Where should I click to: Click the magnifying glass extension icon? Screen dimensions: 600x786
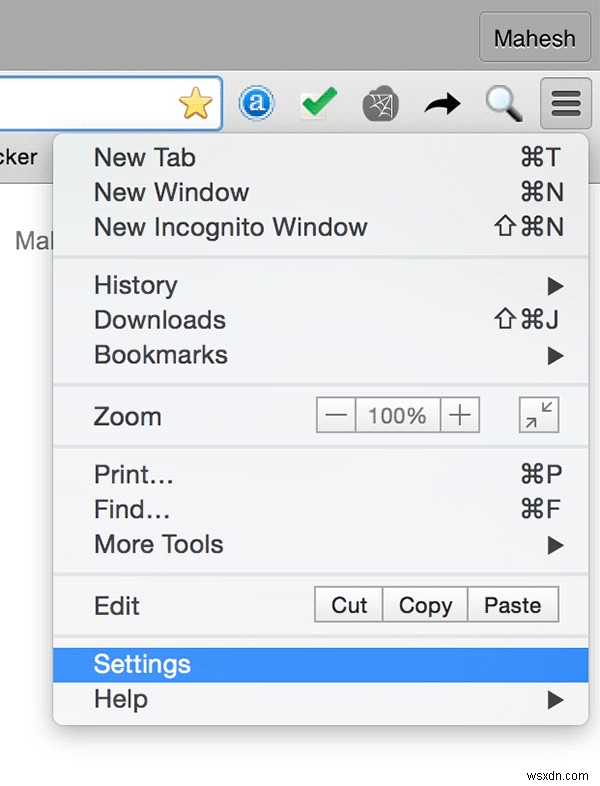504,103
